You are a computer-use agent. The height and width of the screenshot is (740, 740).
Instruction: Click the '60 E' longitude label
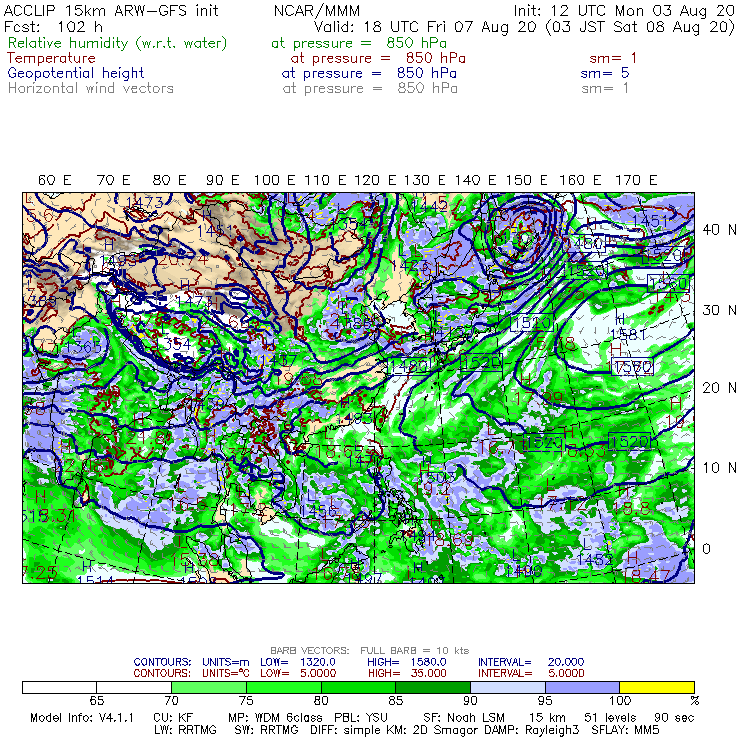point(54,180)
